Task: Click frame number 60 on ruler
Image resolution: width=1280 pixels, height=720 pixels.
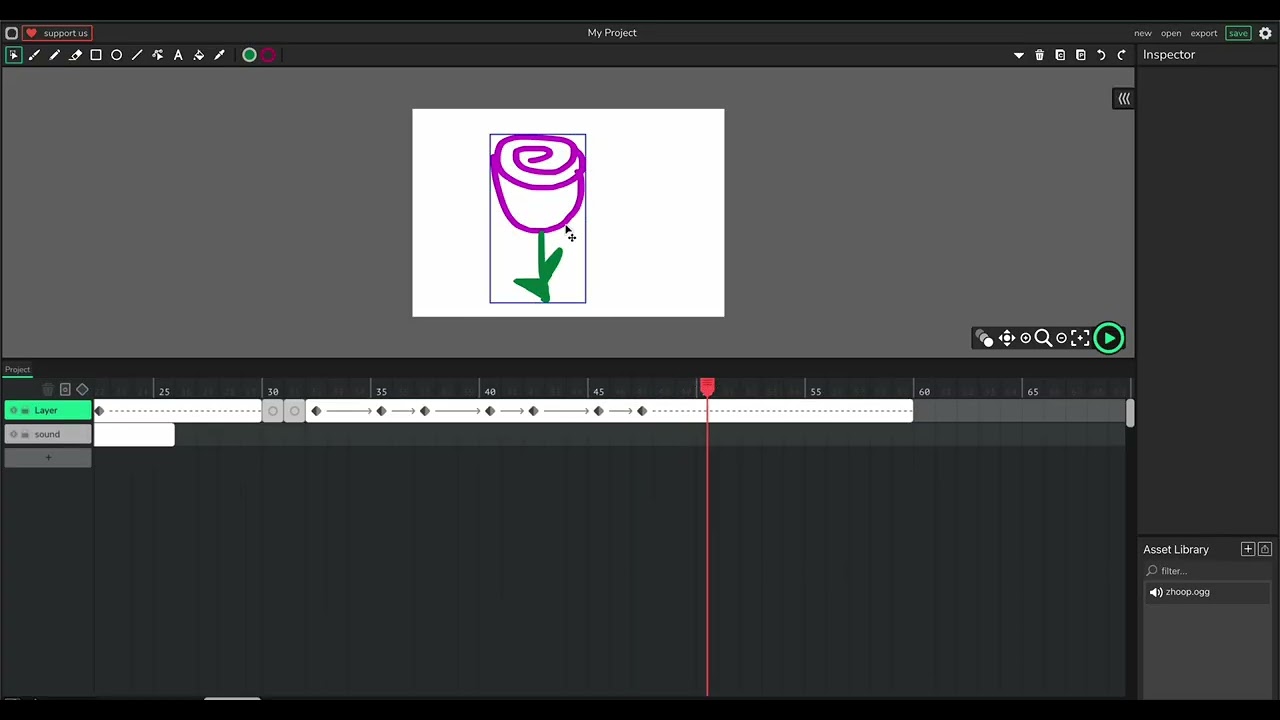Action: [924, 391]
